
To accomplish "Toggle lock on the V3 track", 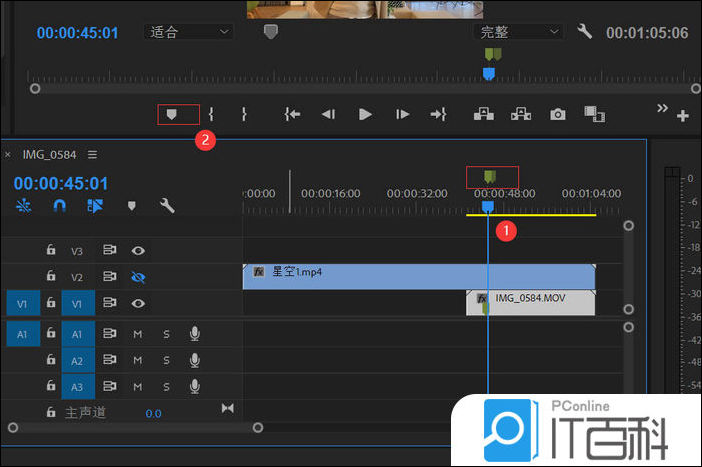I will pyautogui.click(x=50, y=251).
